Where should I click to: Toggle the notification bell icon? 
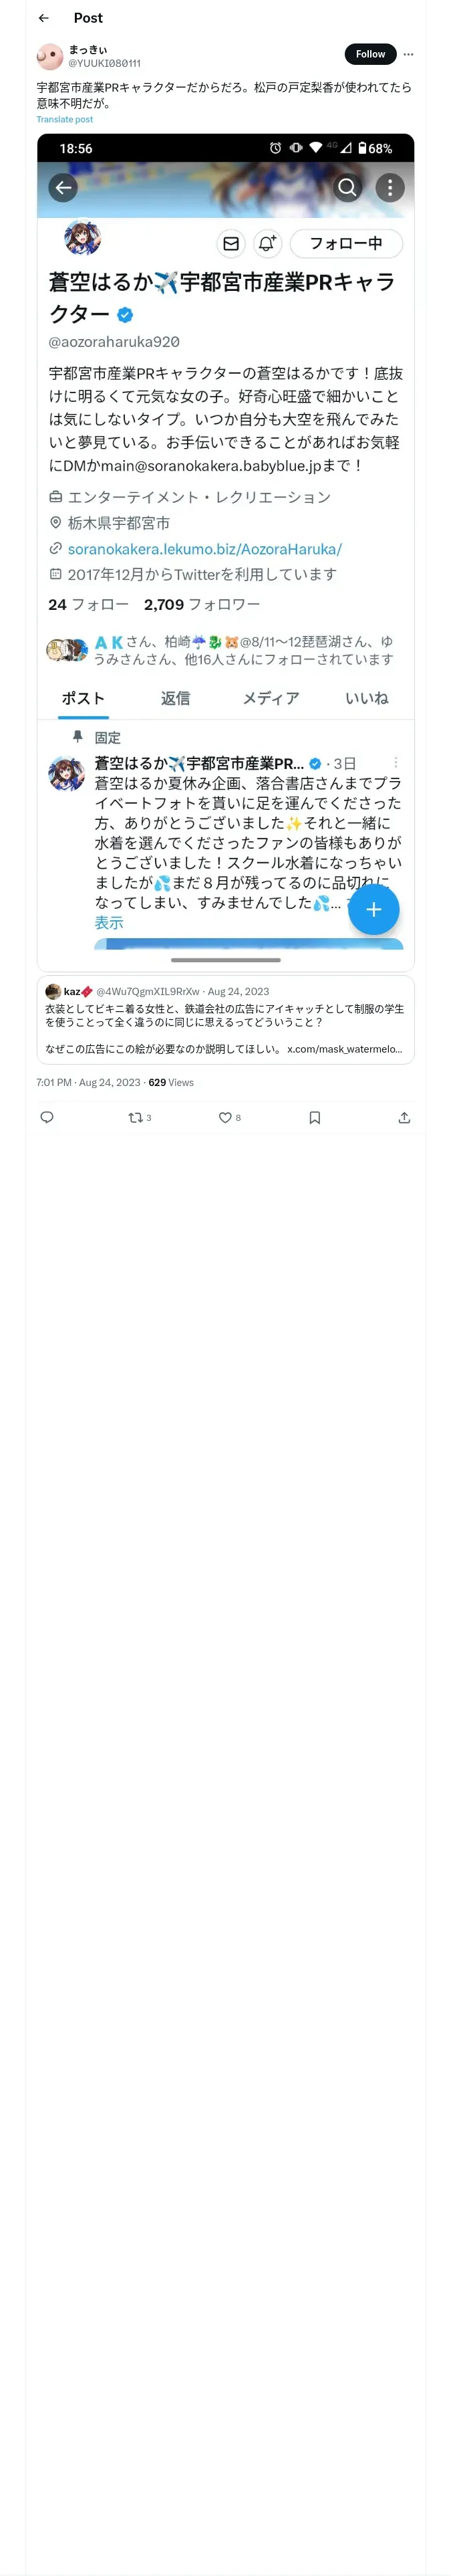pos(267,243)
